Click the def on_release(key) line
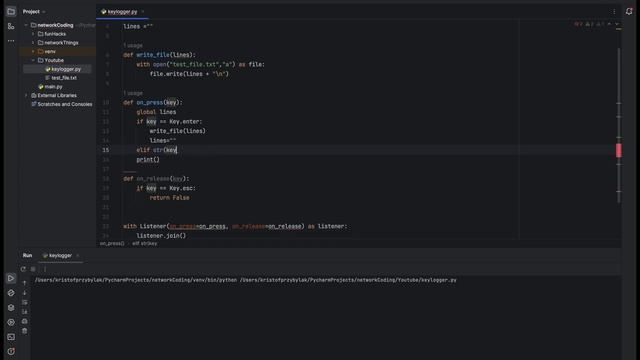Viewport: 640px width, 360px height. click(x=156, y=179)
